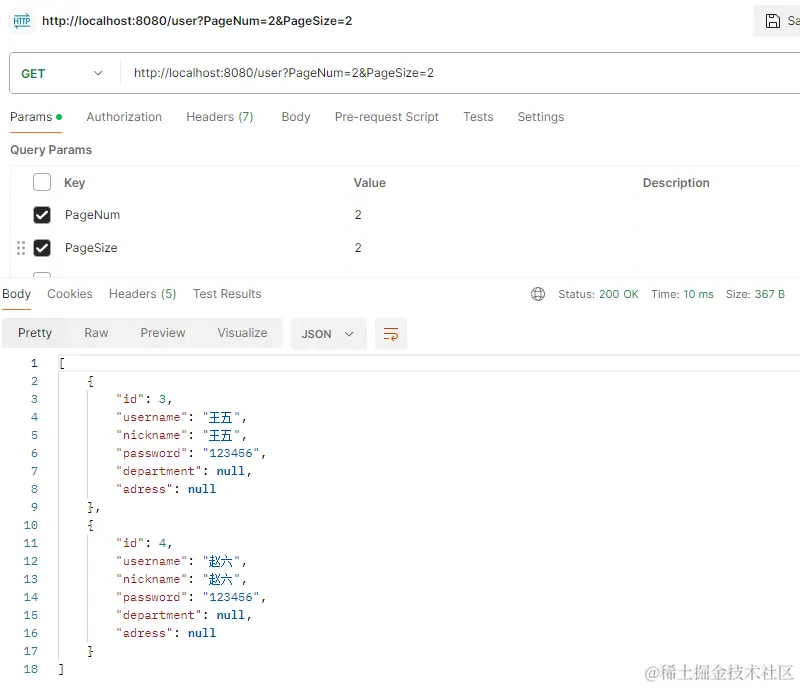Click the network globe icon
The height and width of the screenshot is (688, 800).
click(x=538, y=294)
